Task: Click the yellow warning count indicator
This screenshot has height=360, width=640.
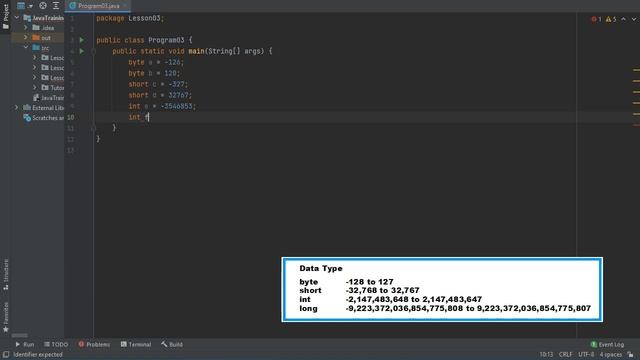Action: (611, 19)
